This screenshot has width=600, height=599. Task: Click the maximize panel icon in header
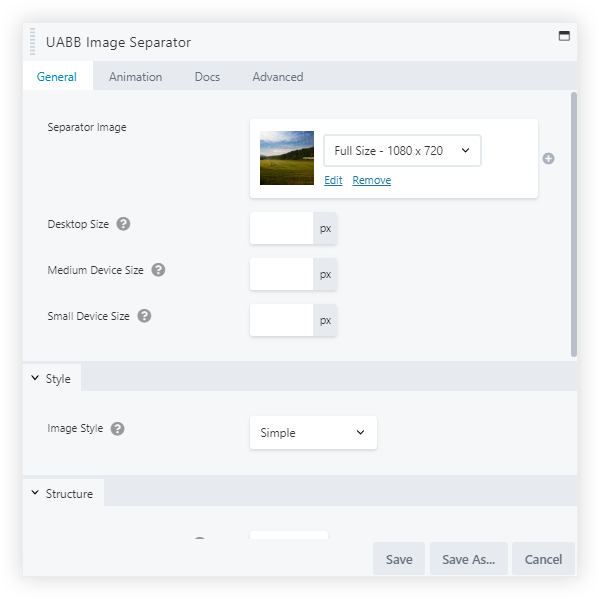[564, 36]
